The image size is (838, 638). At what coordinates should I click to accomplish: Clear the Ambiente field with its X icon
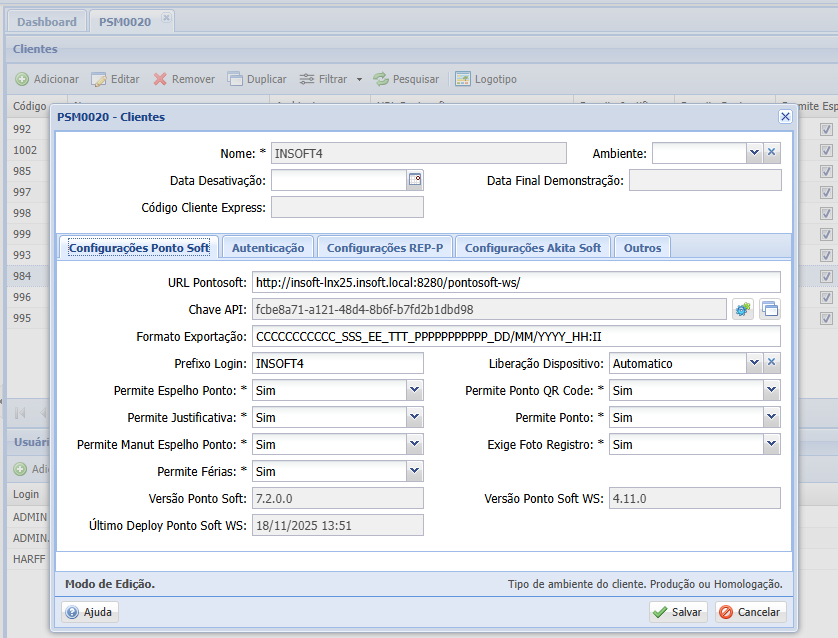[772, 152]
